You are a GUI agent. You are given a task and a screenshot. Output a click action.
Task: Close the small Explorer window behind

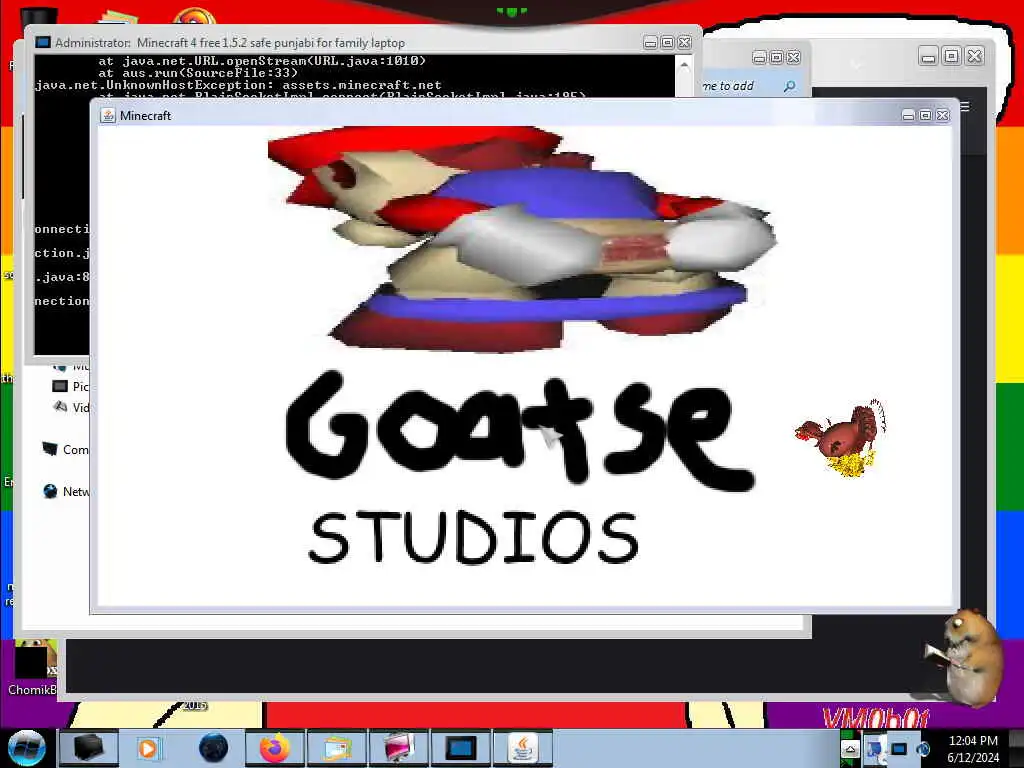(x=793, y=57)
